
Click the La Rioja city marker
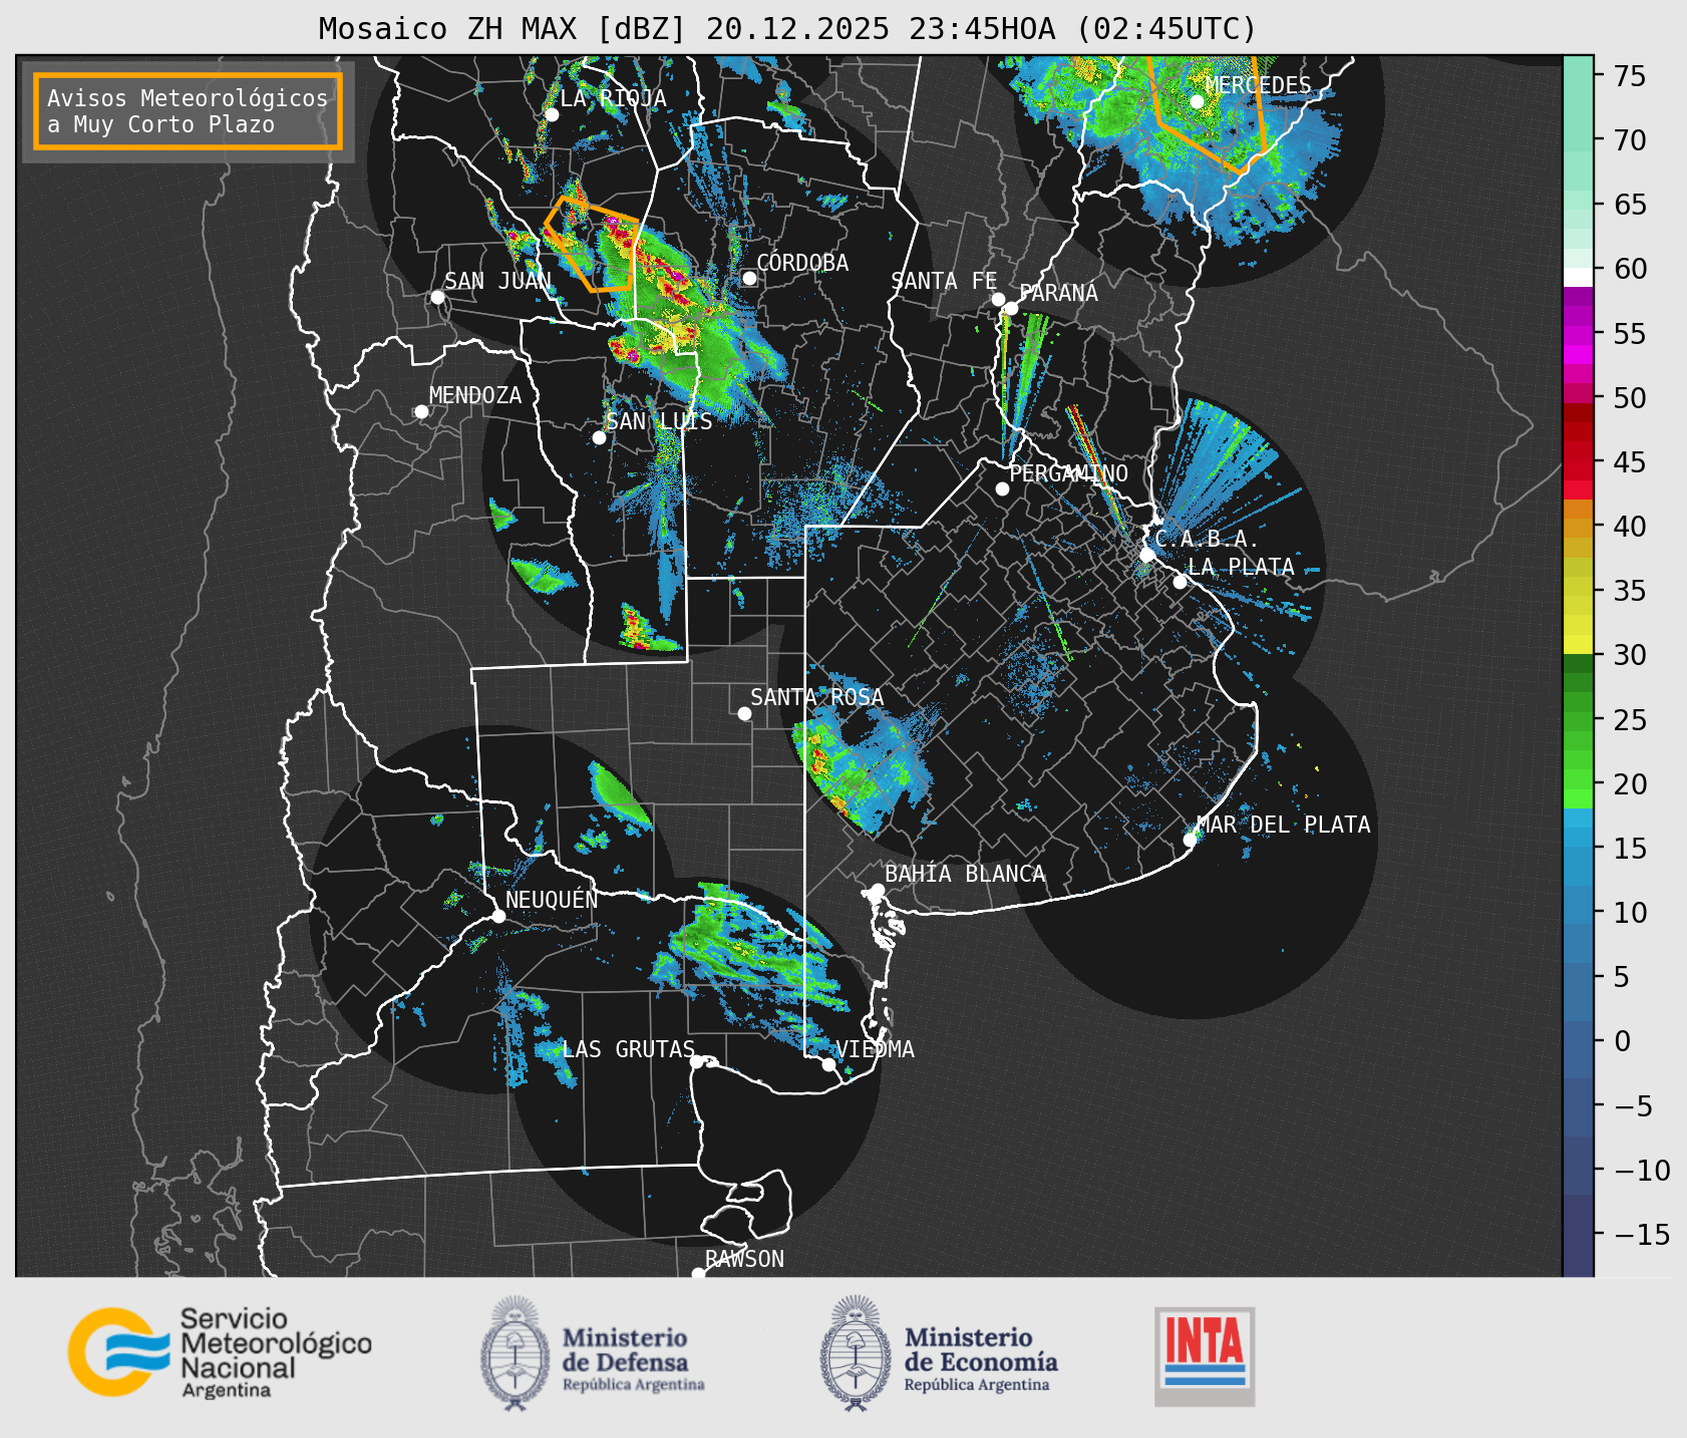click(x=552, y=115)
